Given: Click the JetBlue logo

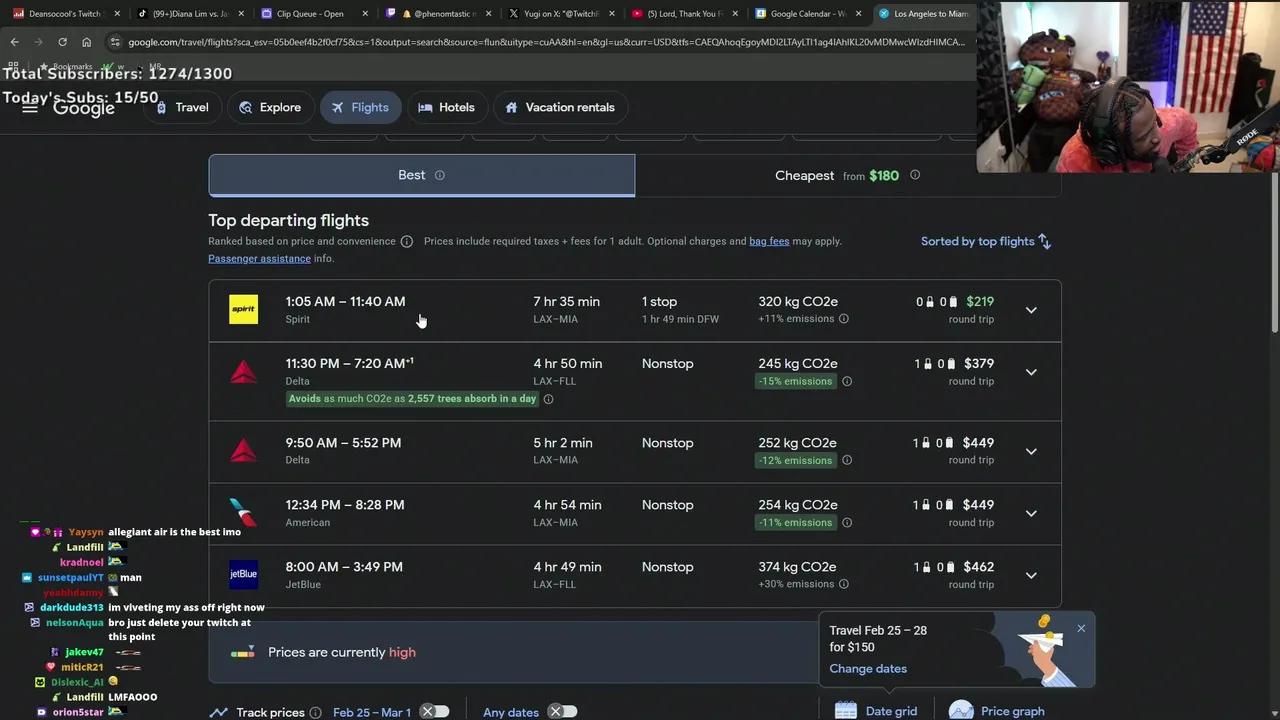Looking at the screenshot, I should [243, 575].
